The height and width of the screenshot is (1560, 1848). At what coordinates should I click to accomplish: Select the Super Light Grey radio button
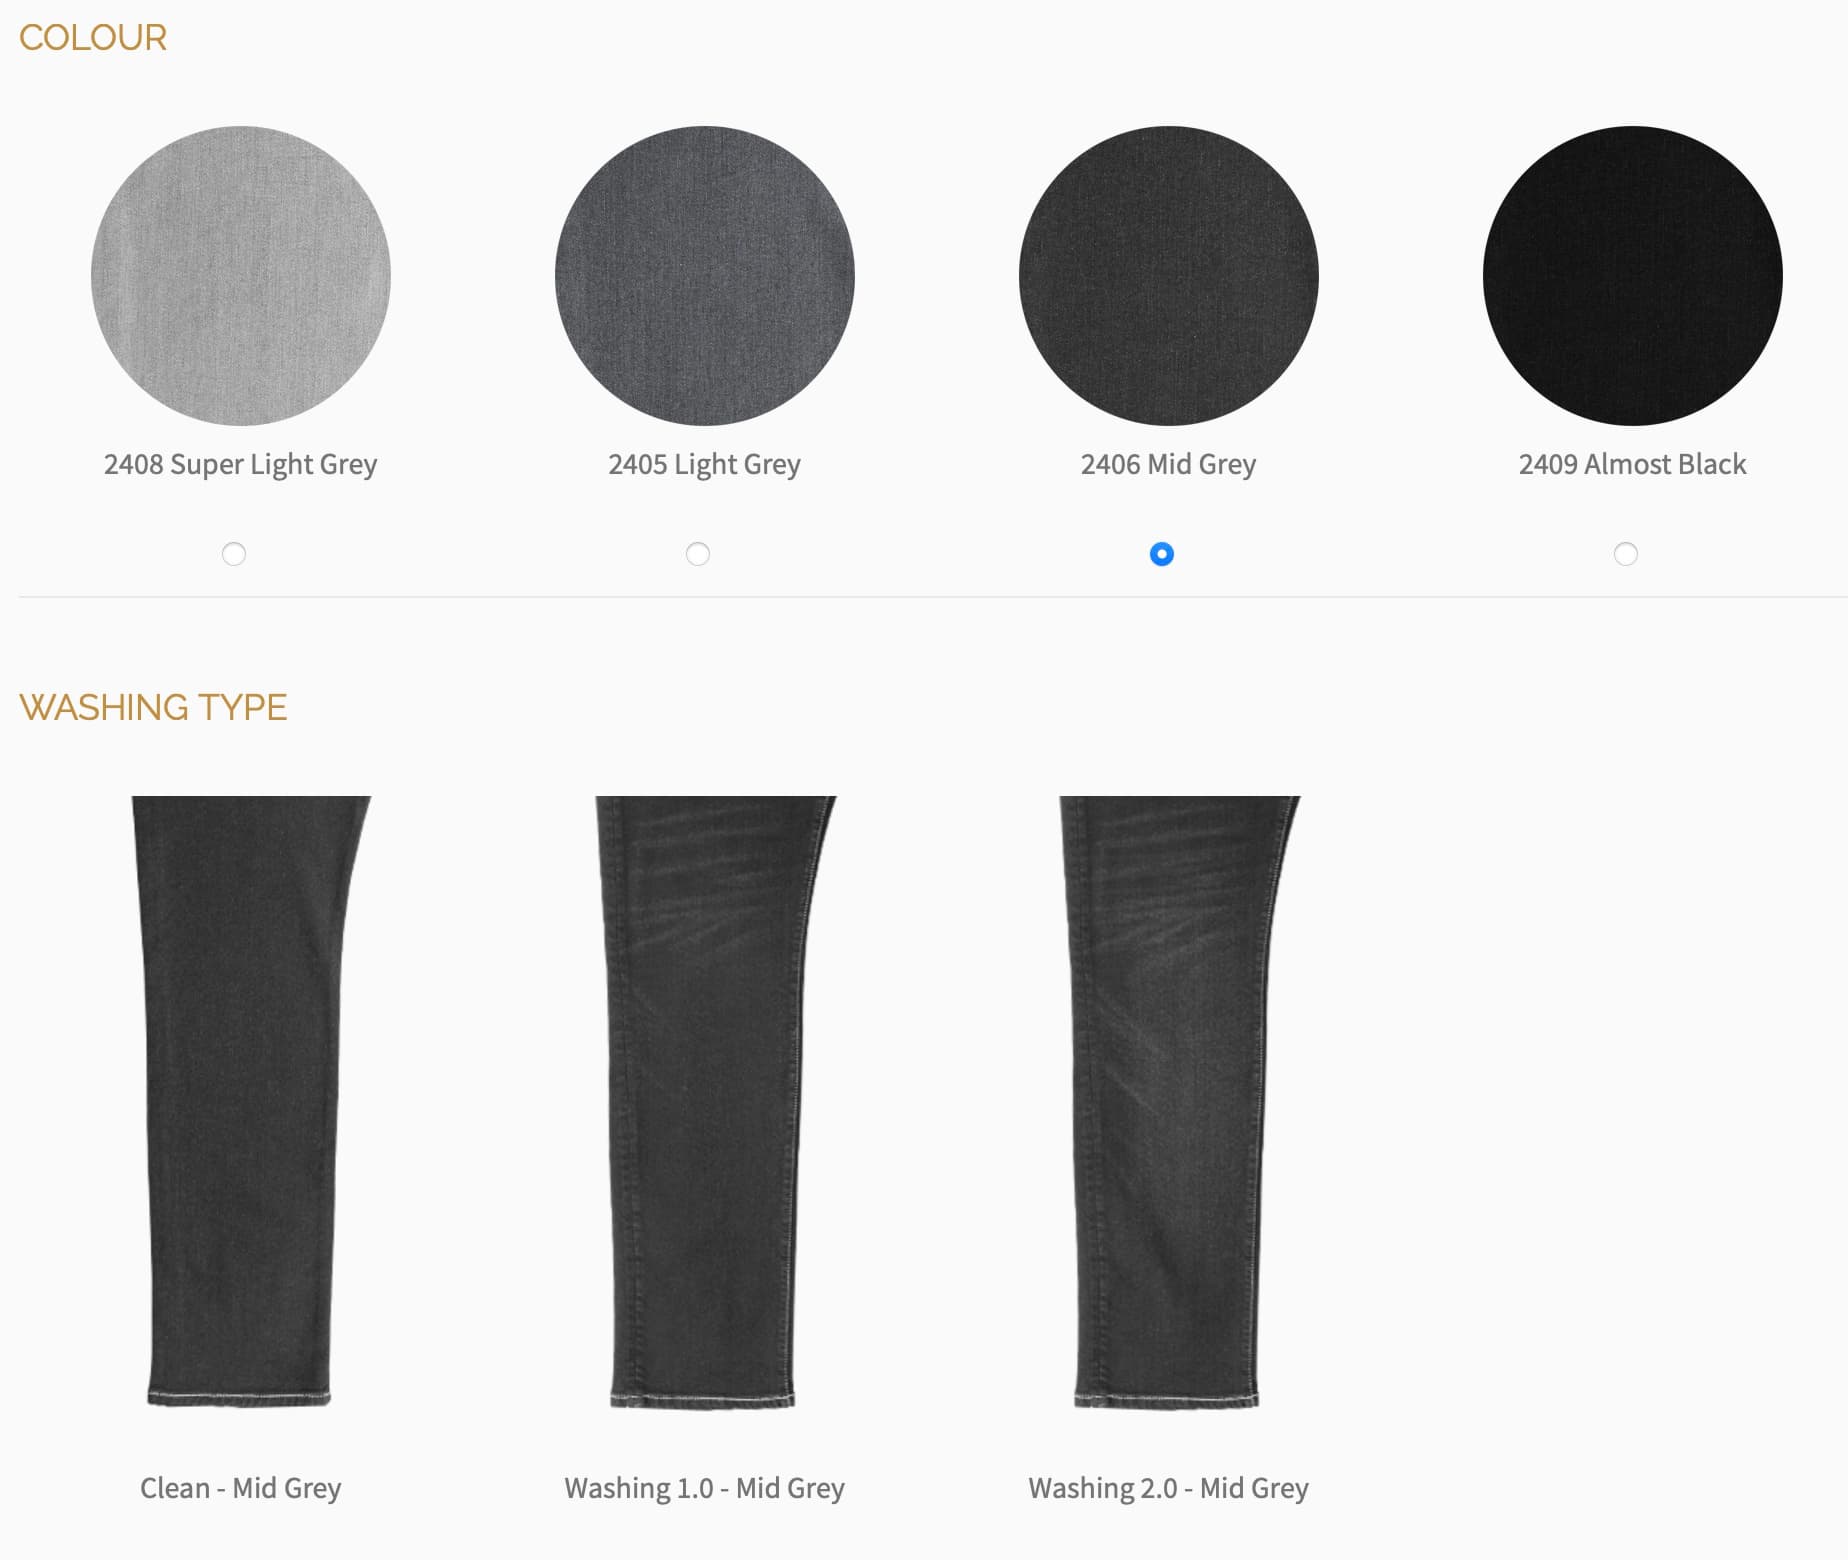[x=234, y=554]
